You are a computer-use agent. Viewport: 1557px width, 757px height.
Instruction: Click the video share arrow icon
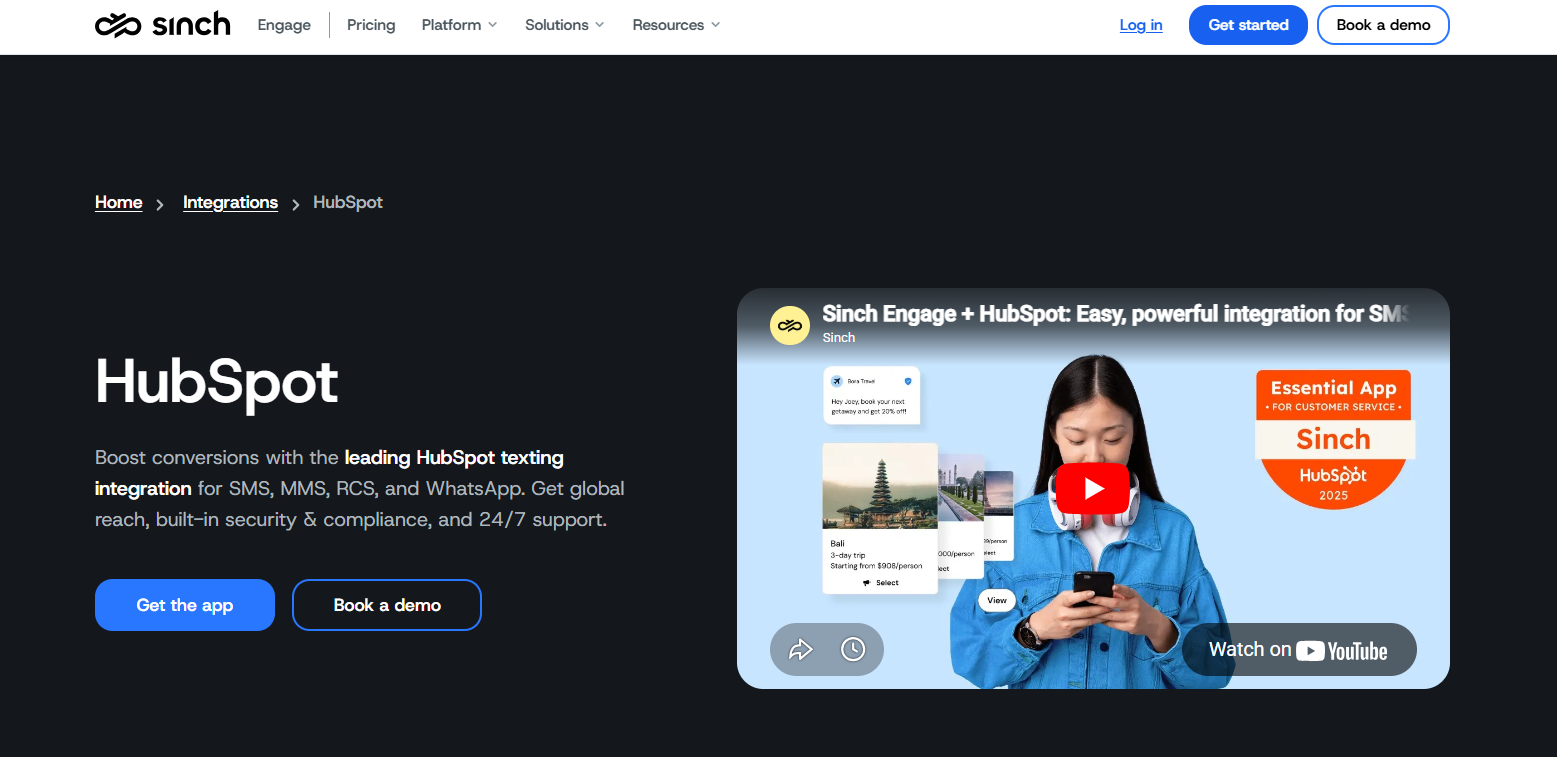[801, 650]
